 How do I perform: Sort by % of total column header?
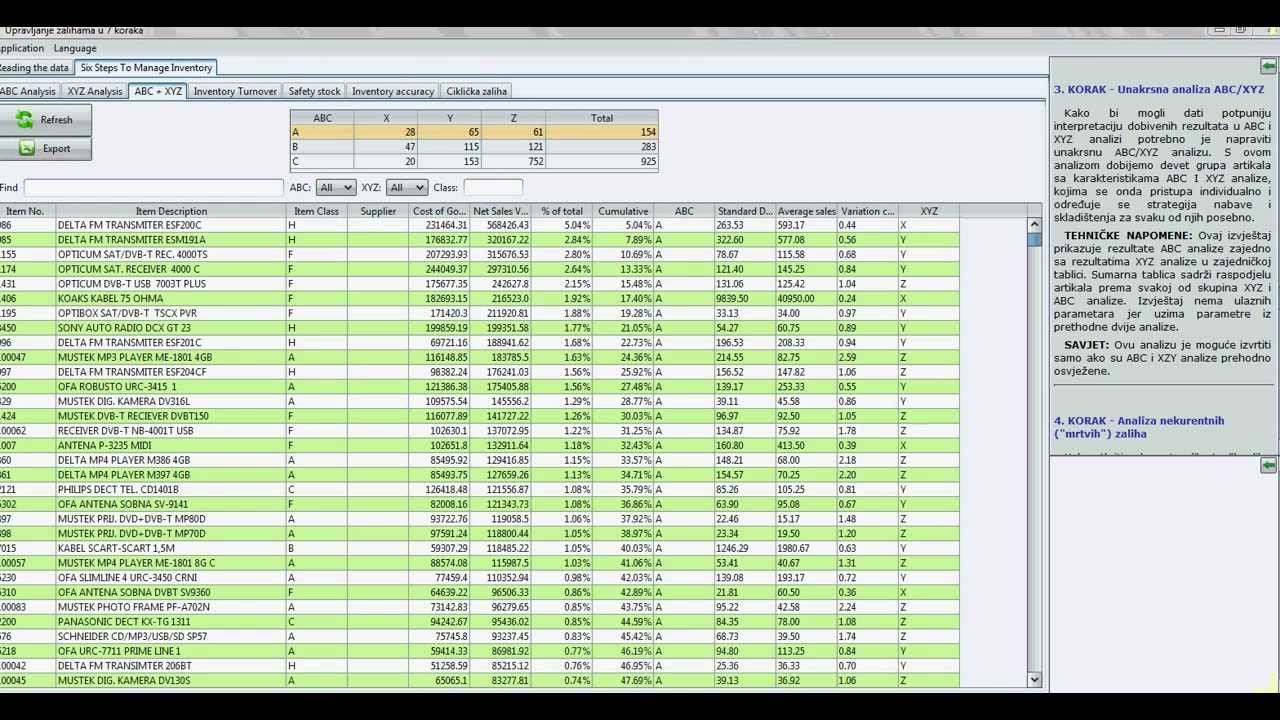tap(562, 211)
